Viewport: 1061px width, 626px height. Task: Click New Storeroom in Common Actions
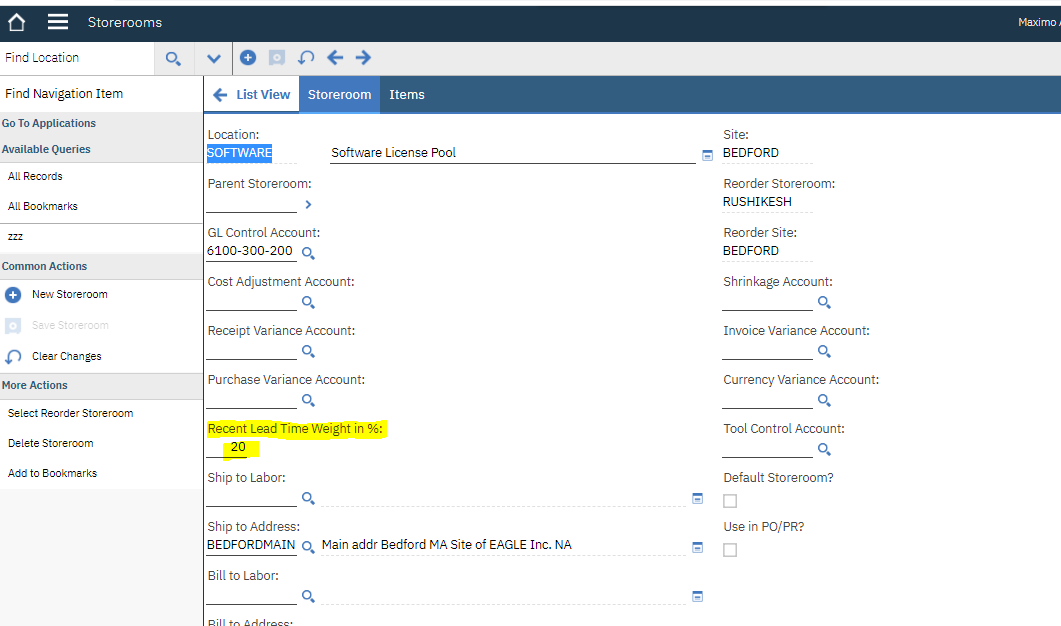click(70, 294)
